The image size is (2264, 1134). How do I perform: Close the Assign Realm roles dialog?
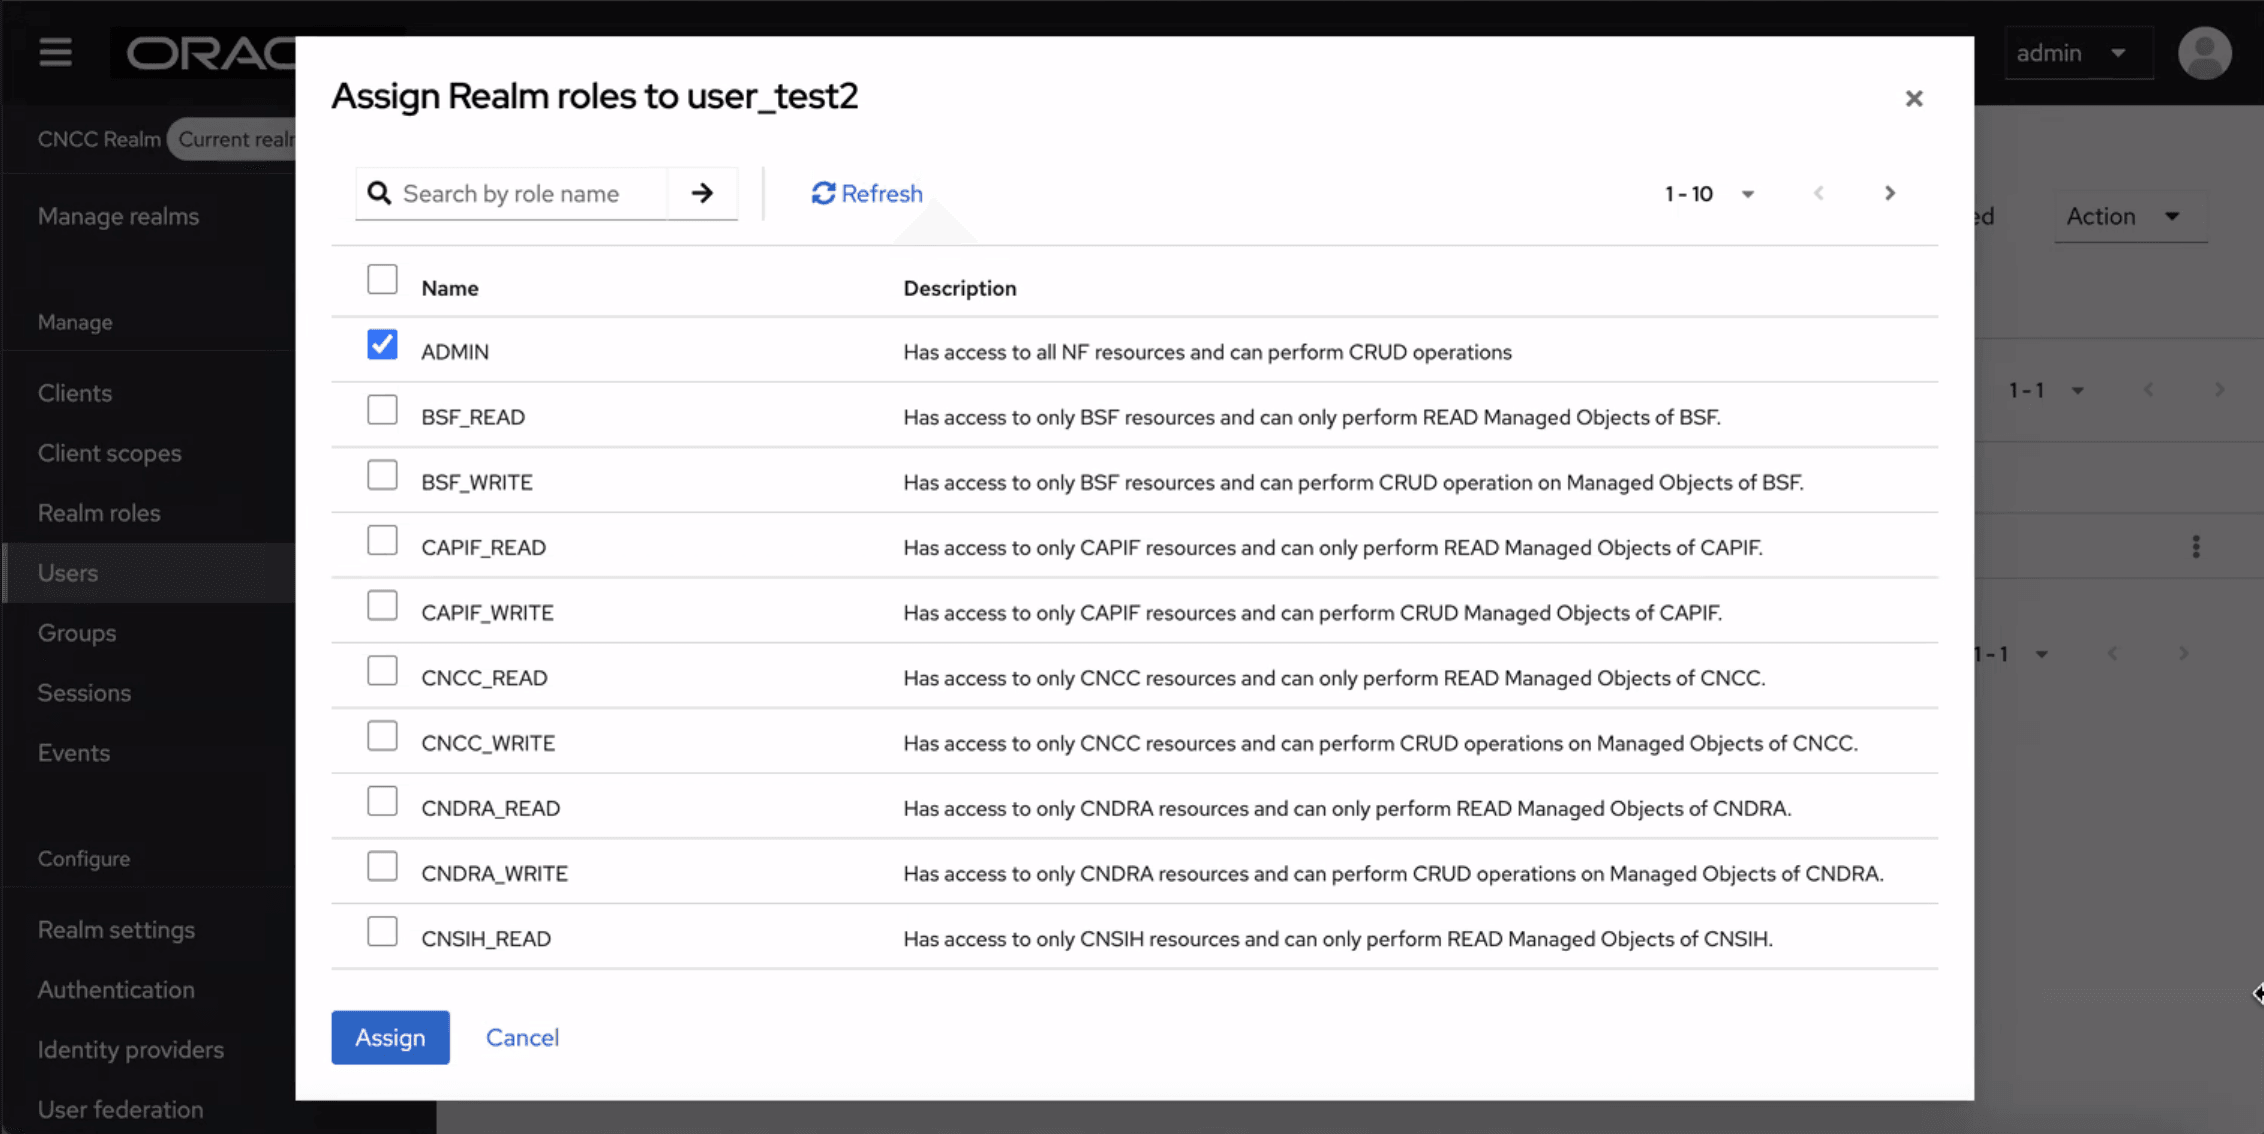tap(1913, 98)
